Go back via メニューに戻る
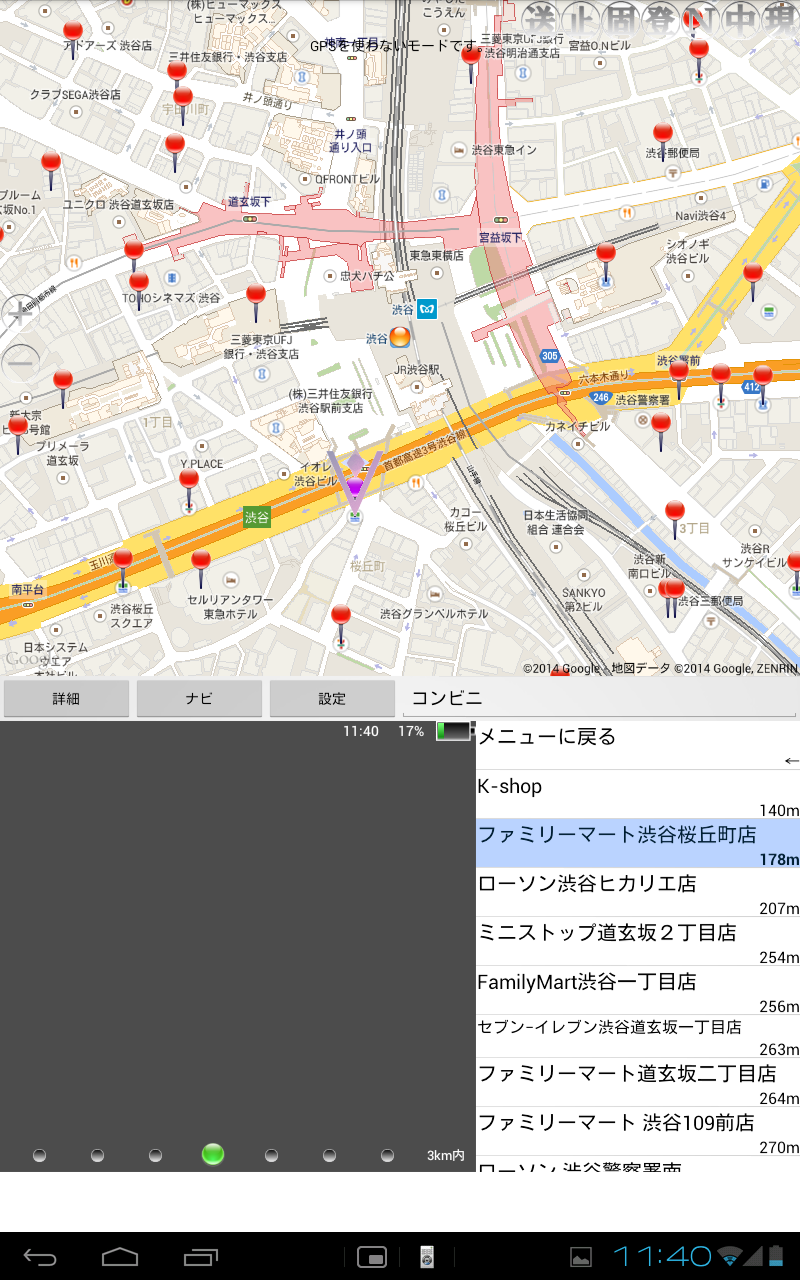Viewport: 800px width, 1280px height. tap(638, 746)
